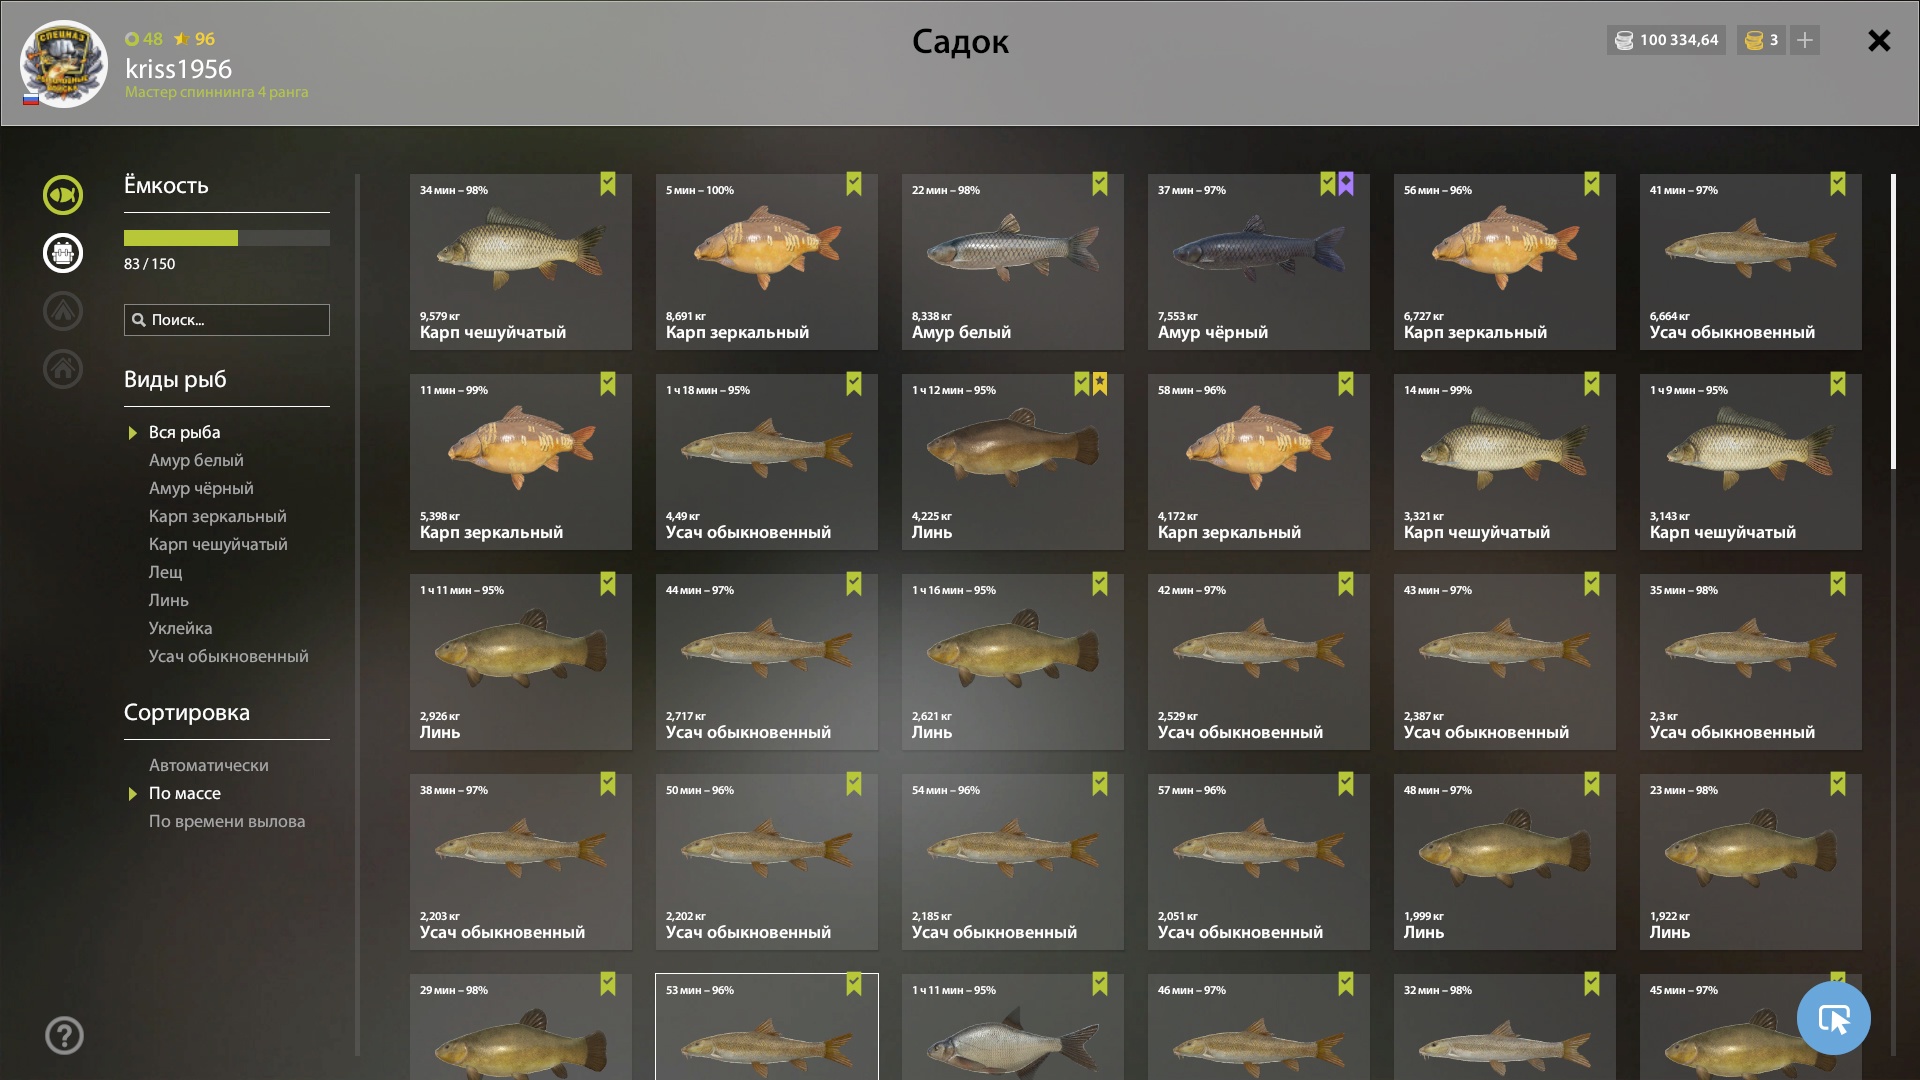Click the Ёмкость capacity progress bar

(x=227, y=238)
